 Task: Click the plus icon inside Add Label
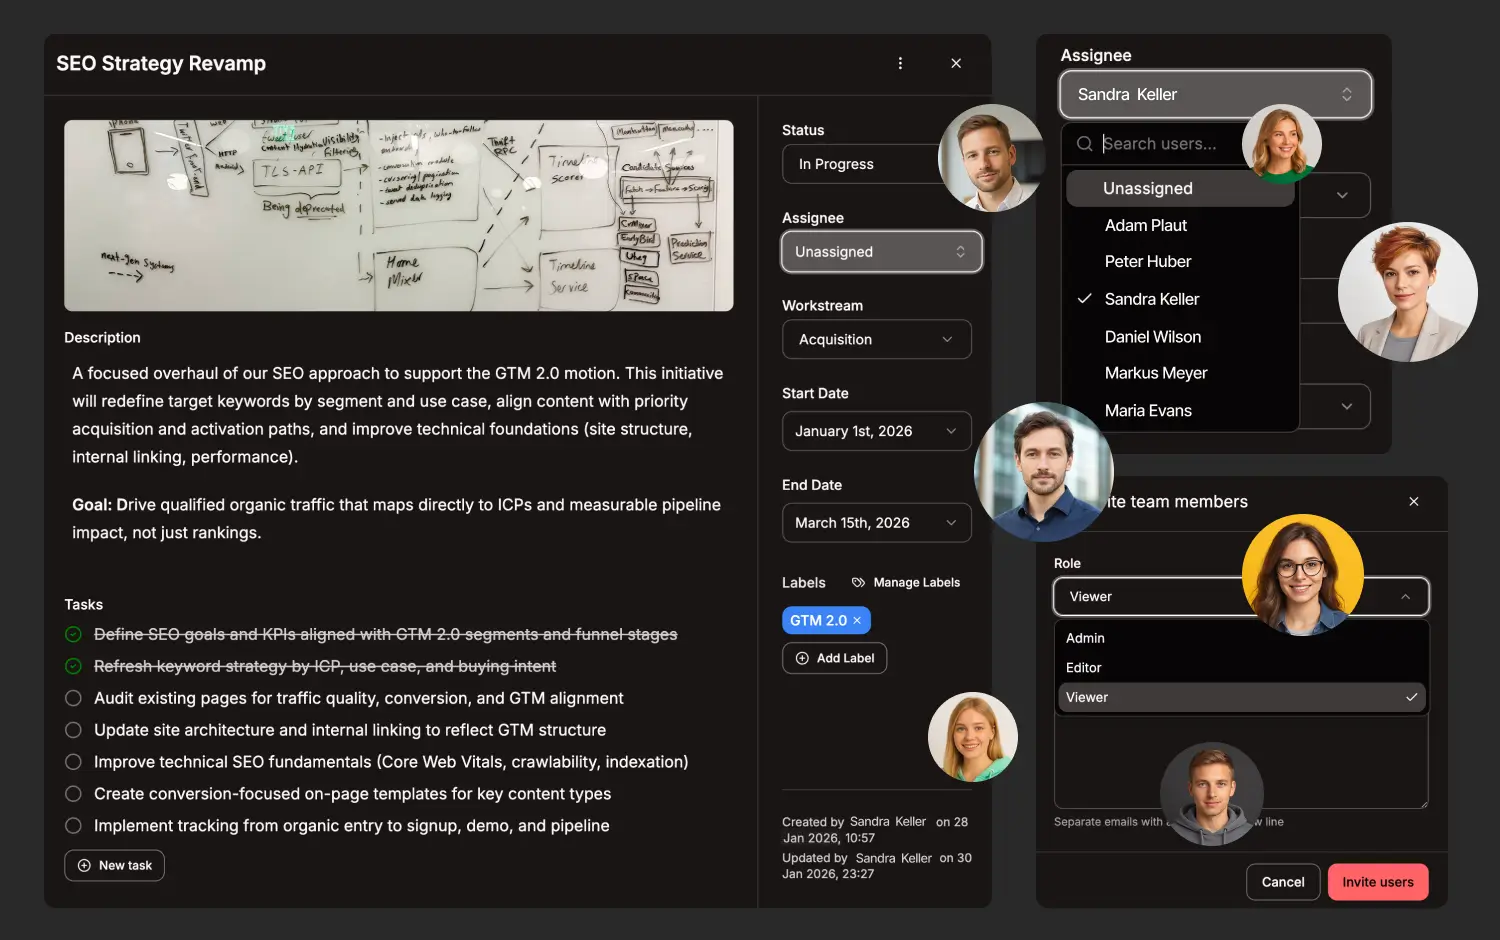(802, 658)
